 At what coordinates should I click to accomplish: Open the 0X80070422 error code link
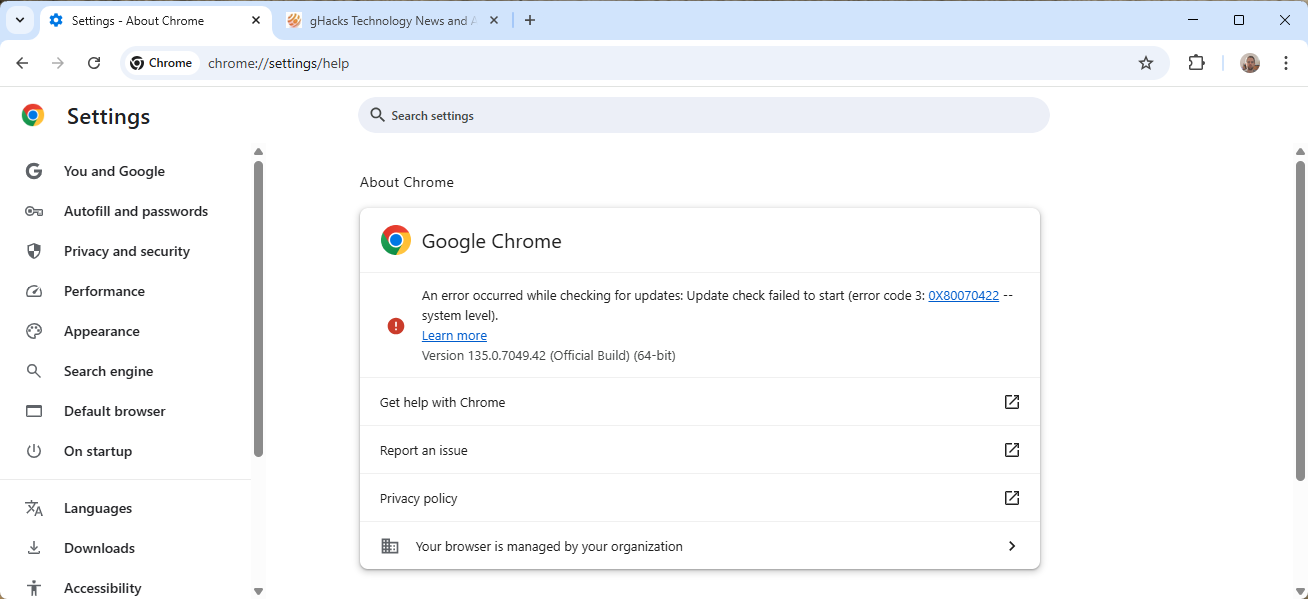963,295
